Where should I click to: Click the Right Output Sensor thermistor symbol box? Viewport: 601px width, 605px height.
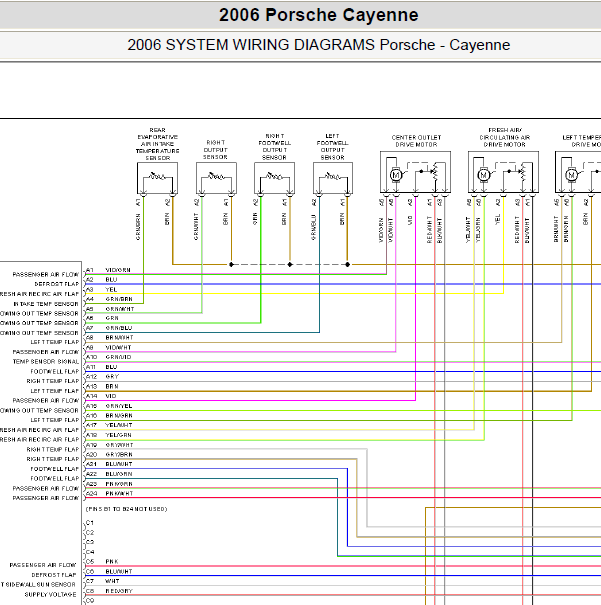point(216,178)
